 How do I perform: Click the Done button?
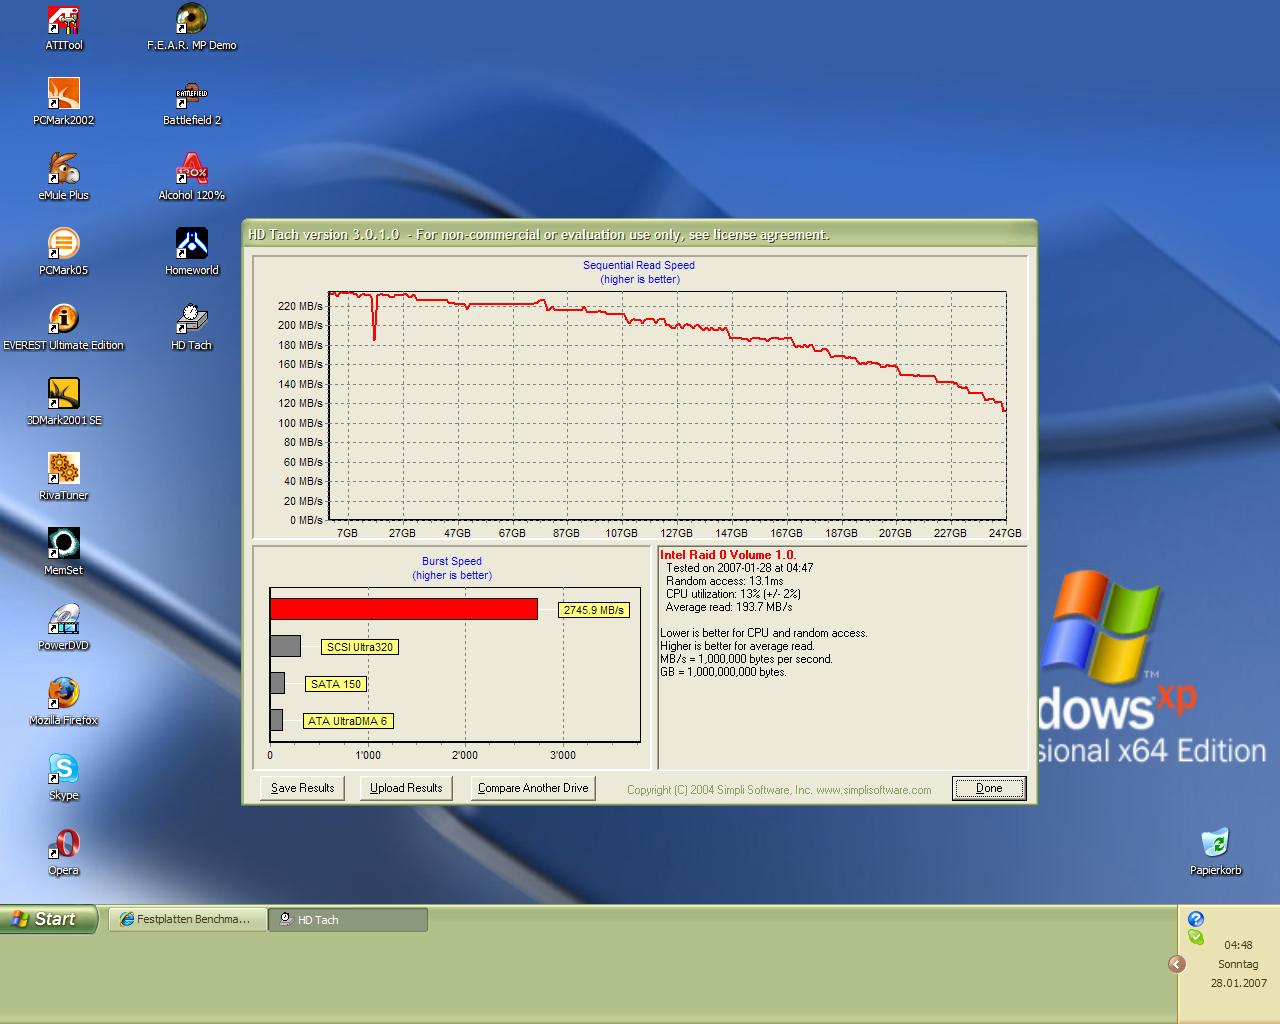(x=989, y=788)
